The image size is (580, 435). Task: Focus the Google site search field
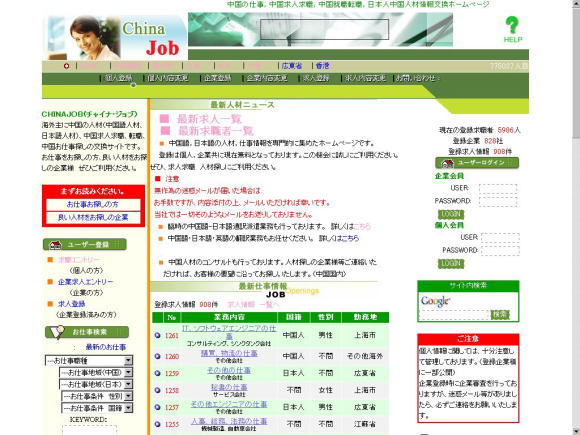(455, 315)
